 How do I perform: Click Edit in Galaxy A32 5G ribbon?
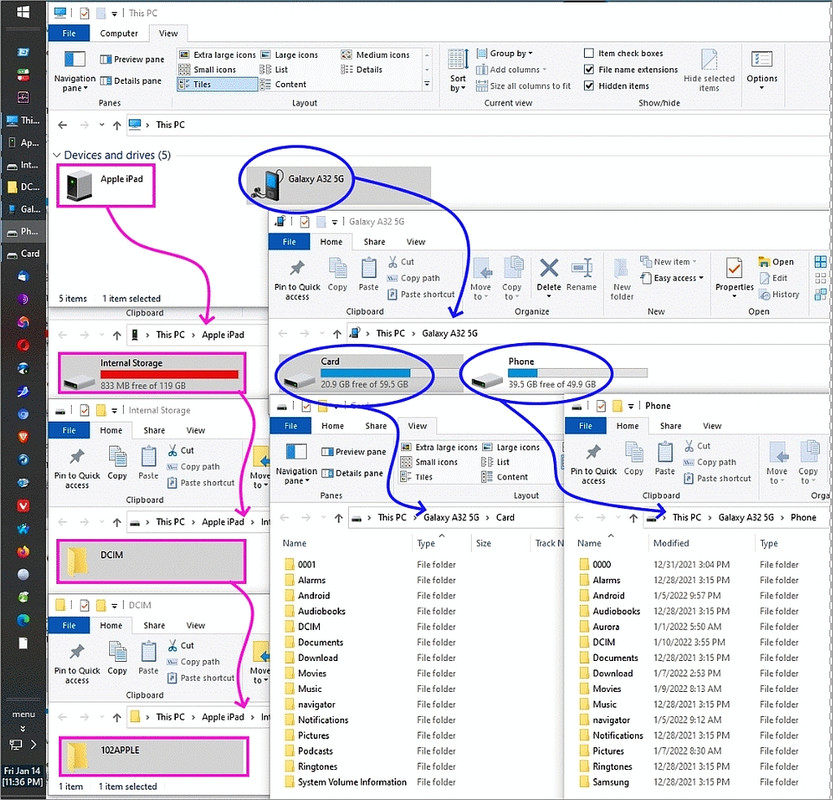click(774, 278)
